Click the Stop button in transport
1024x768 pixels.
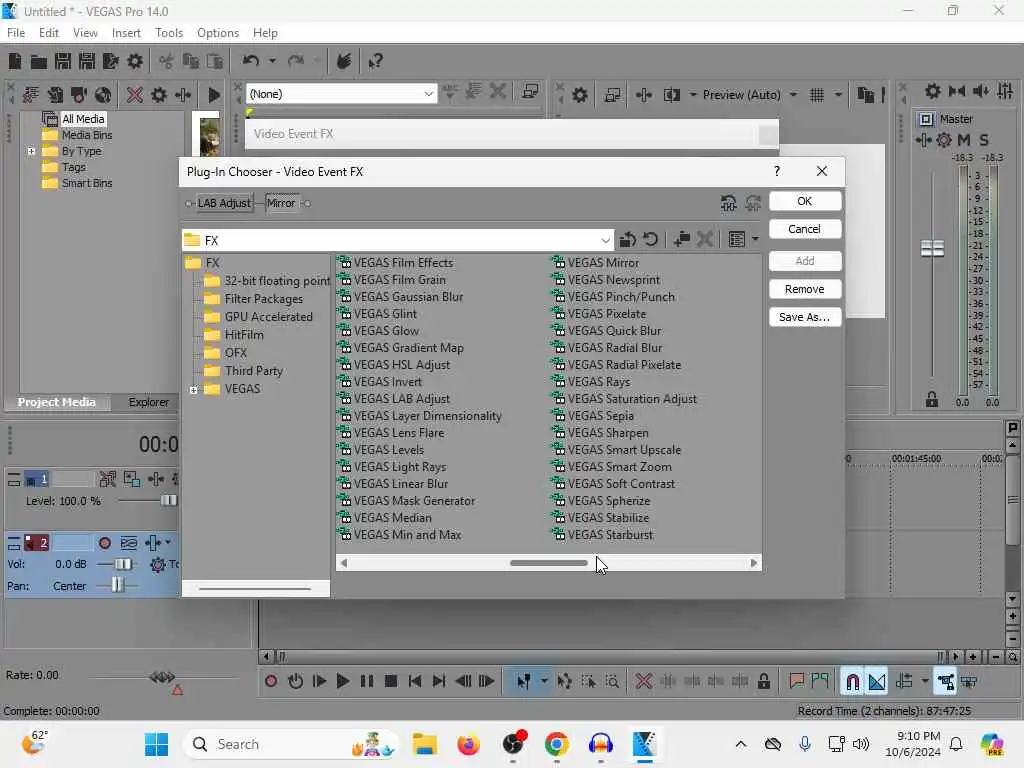(x=391, y=681)
